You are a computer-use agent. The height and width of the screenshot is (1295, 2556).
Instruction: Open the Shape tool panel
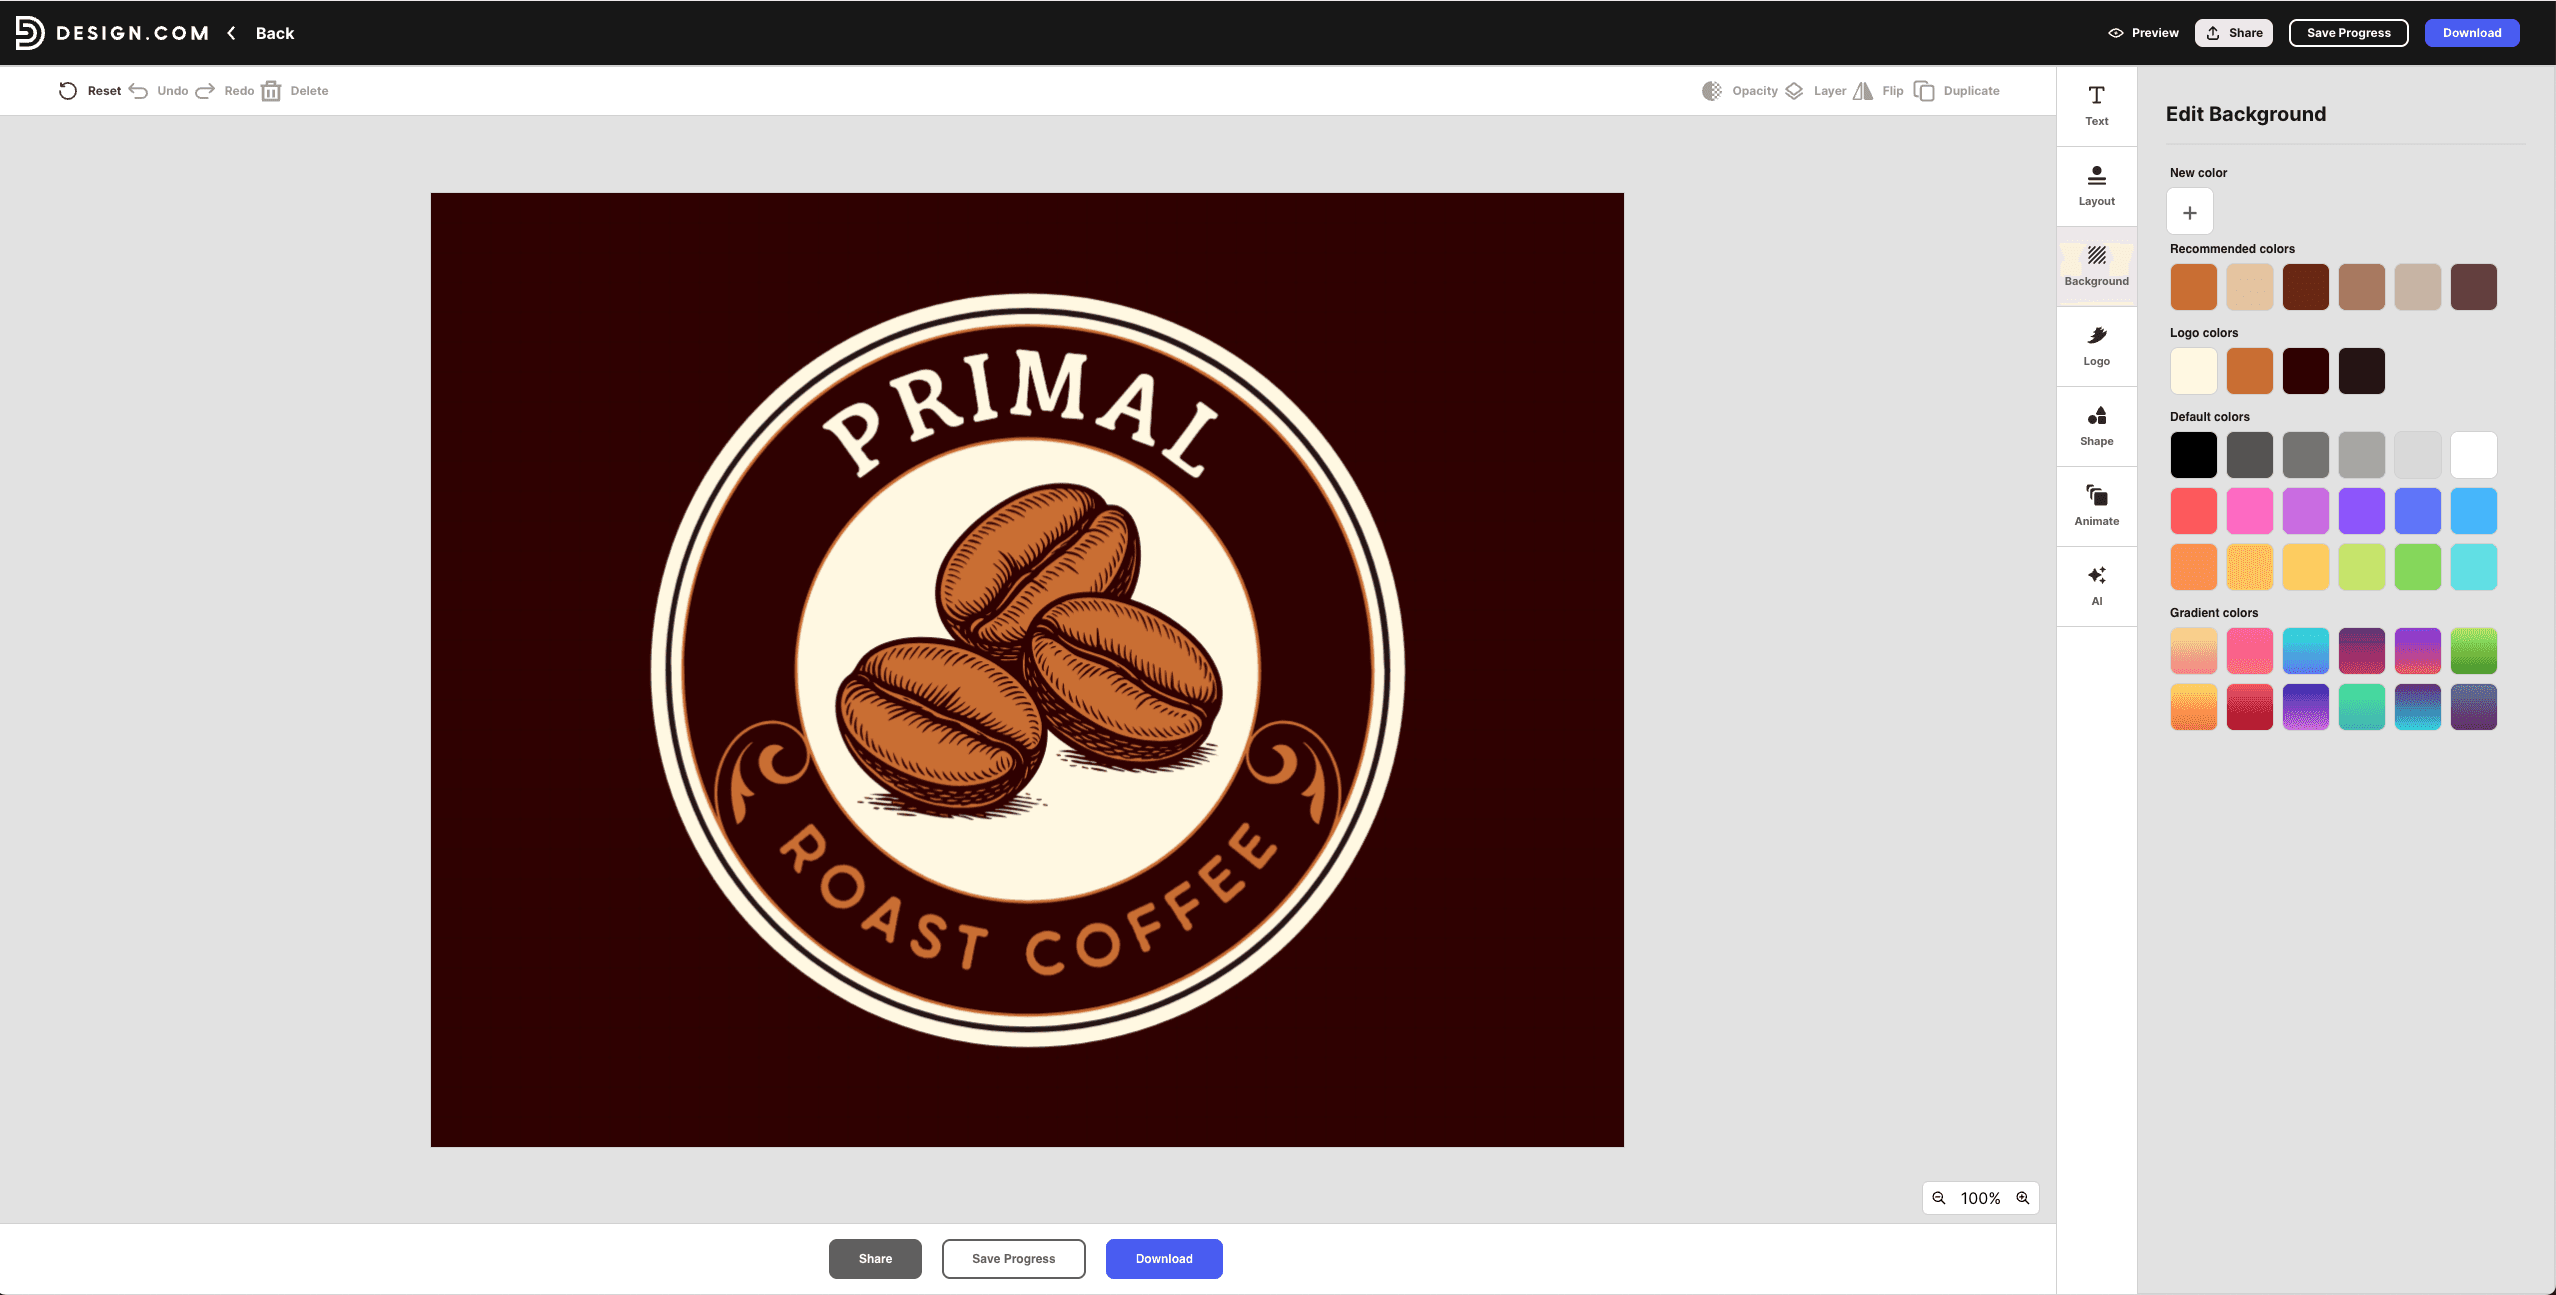click(x=2096, y=426)
